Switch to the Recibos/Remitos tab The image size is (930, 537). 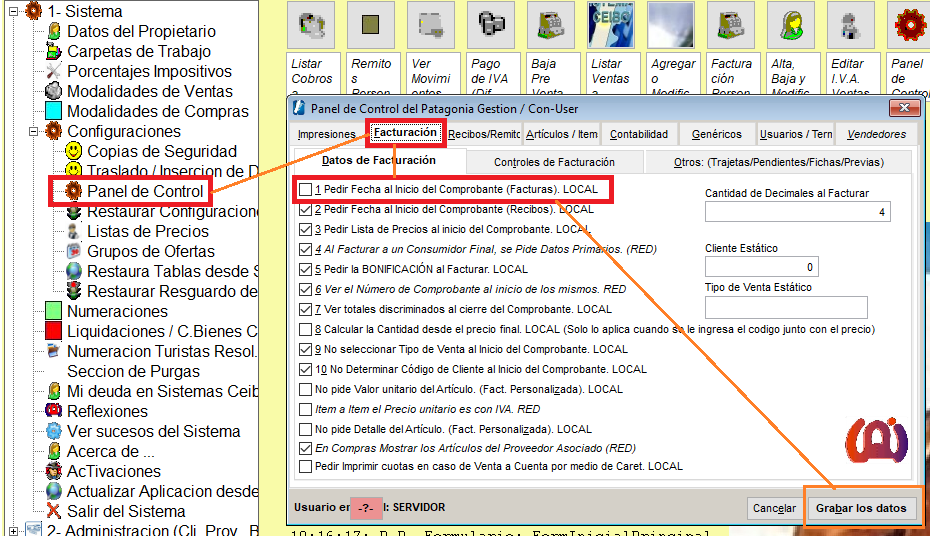click(484, 135)
